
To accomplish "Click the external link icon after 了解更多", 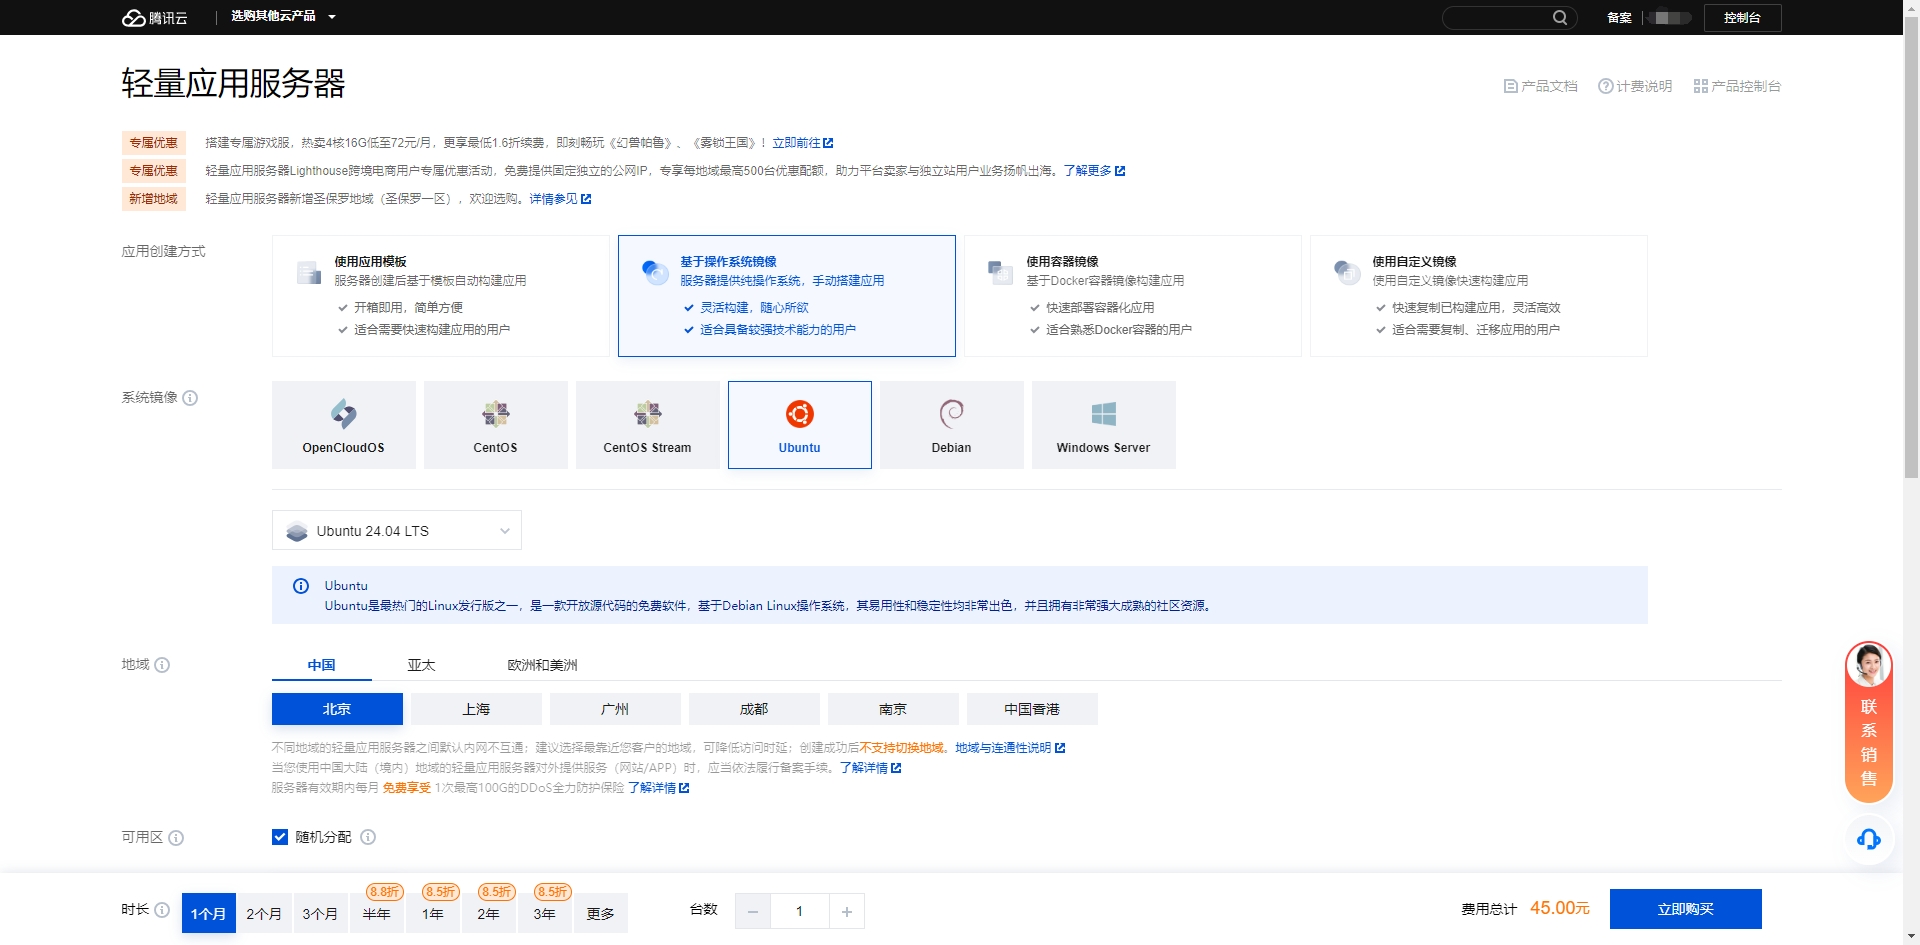I will pos(1120,171).
